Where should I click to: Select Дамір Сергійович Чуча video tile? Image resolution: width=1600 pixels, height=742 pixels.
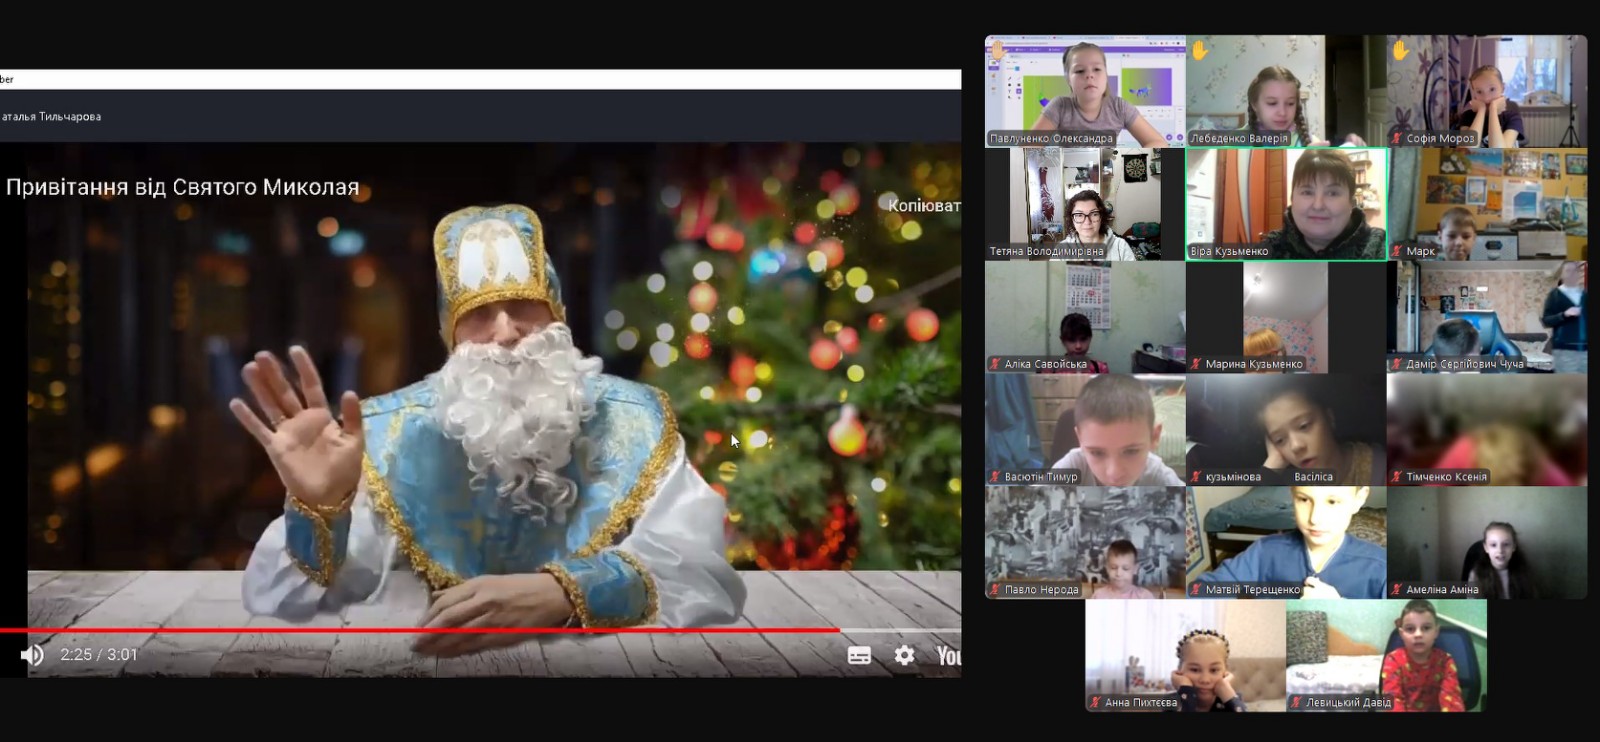pyautogui.click(x=1487, y=317)
